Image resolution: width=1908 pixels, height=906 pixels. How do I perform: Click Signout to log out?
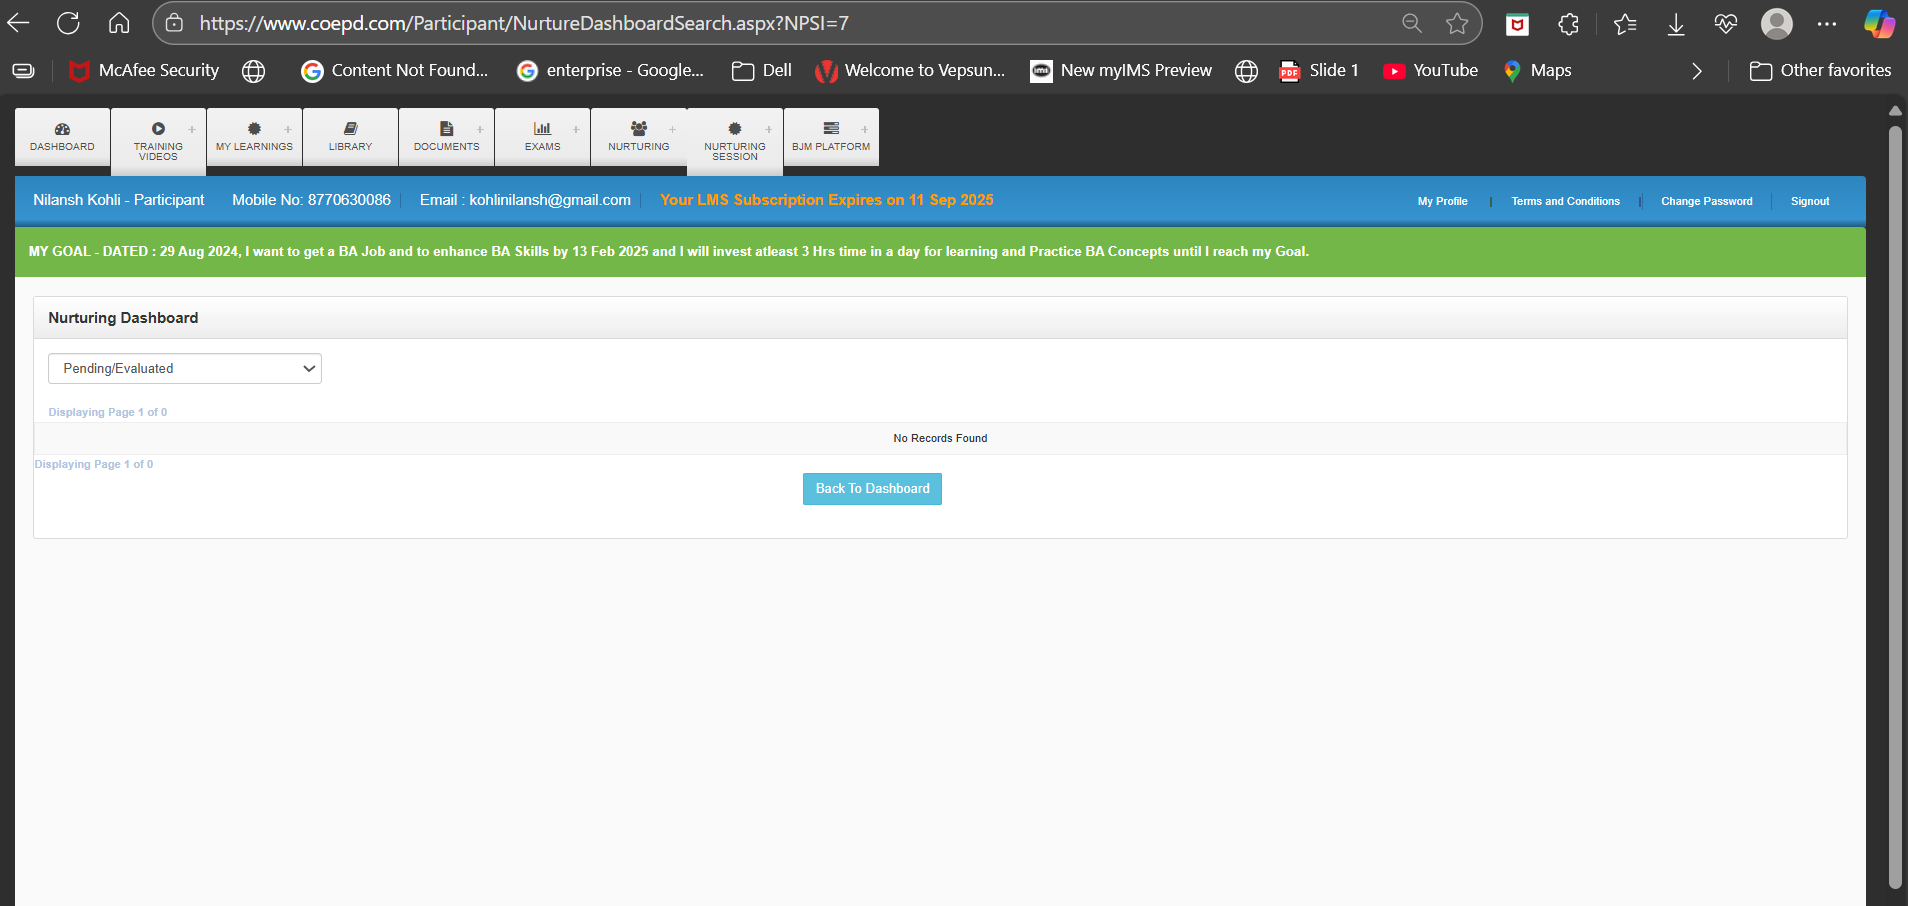click(1809, 201)
